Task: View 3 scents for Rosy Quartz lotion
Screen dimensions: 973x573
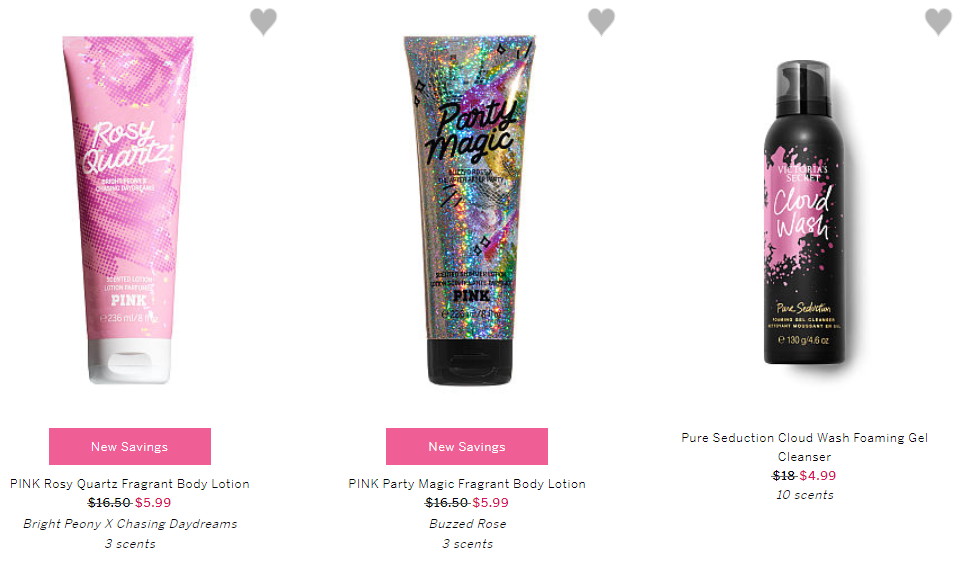Action: [130, 543]
